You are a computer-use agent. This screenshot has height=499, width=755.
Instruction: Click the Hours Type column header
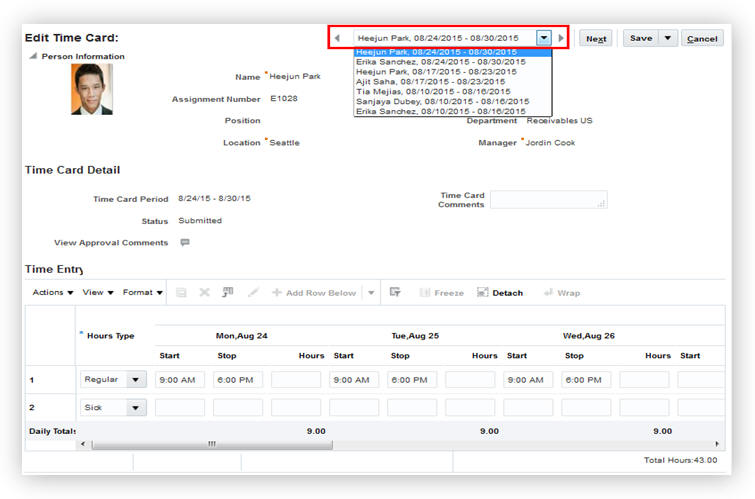click(x=110, y=336)
